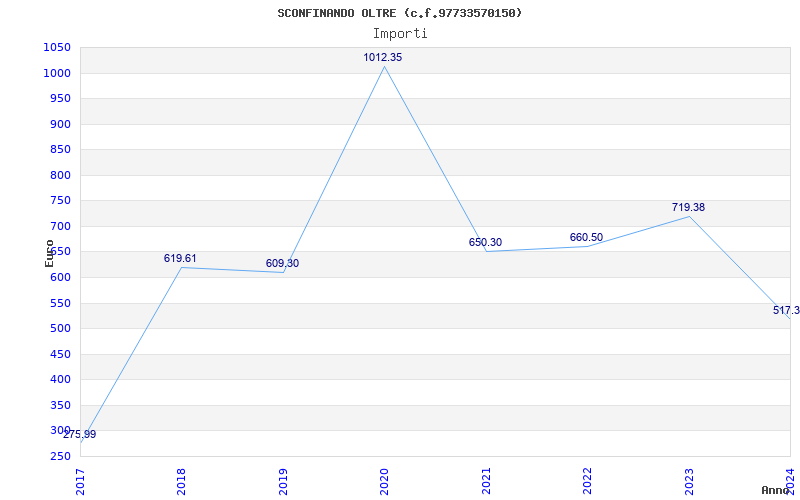Click the 450 y-axis value
The height and width of the screenshot is (500, 800).
tap(60, 355)
